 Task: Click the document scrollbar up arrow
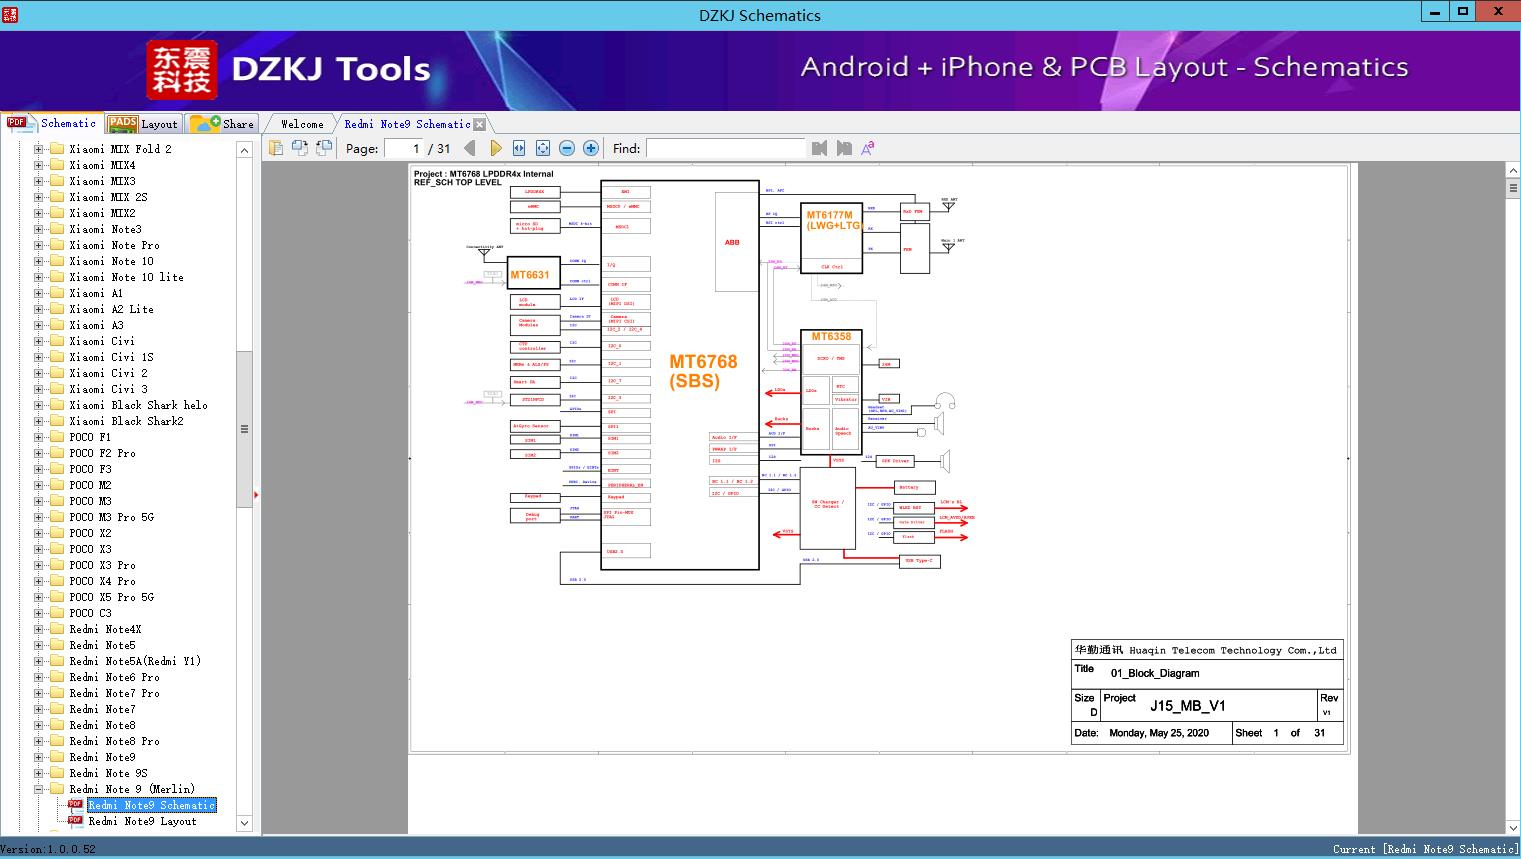pyautogui.click(x=1513, y=171)
